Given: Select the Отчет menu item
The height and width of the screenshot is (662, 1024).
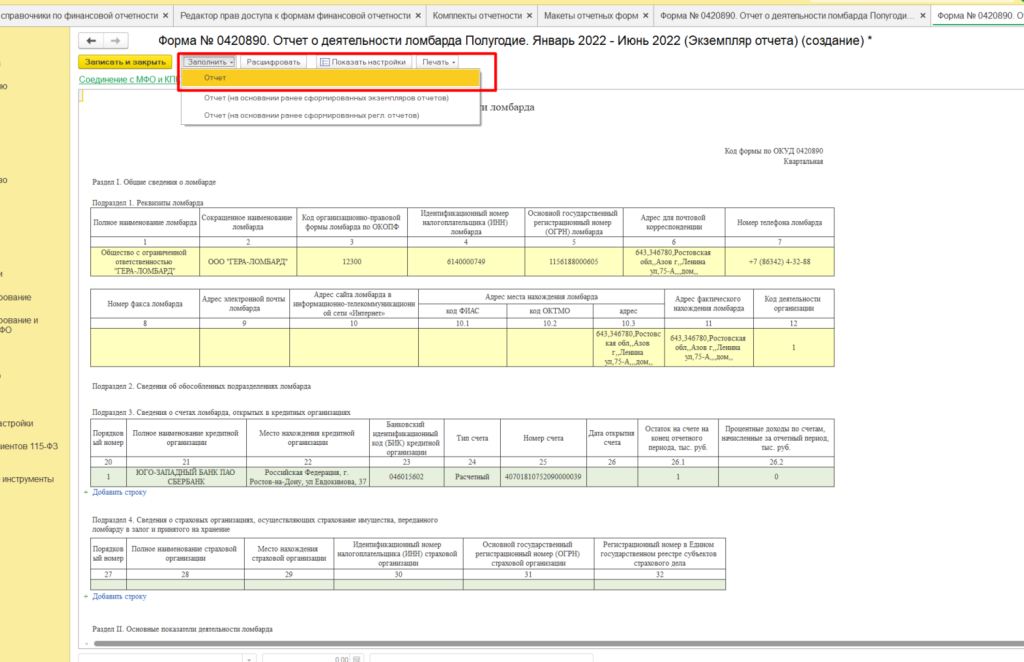Looking at the screenshot, I should click(215, 78).
